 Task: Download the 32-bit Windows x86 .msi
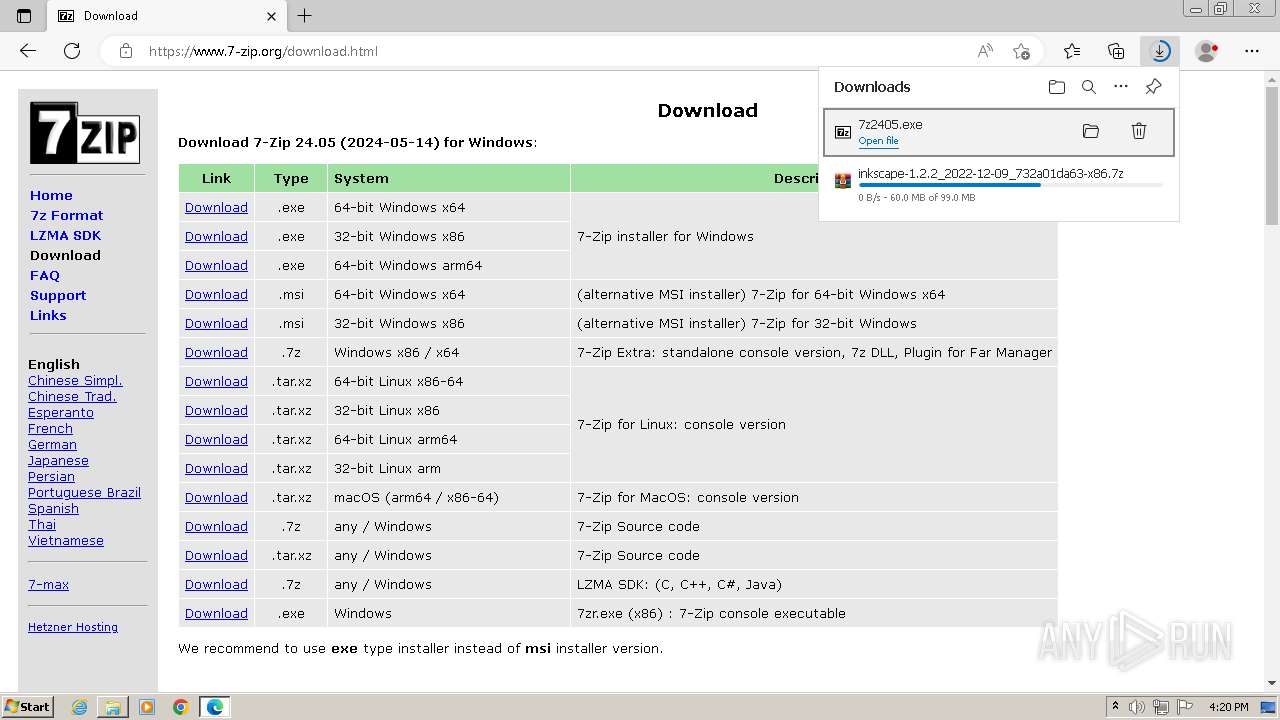216,323
